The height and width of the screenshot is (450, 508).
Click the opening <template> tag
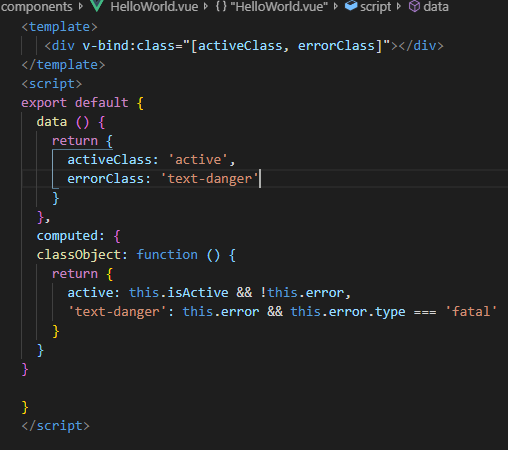pos(59,27)
